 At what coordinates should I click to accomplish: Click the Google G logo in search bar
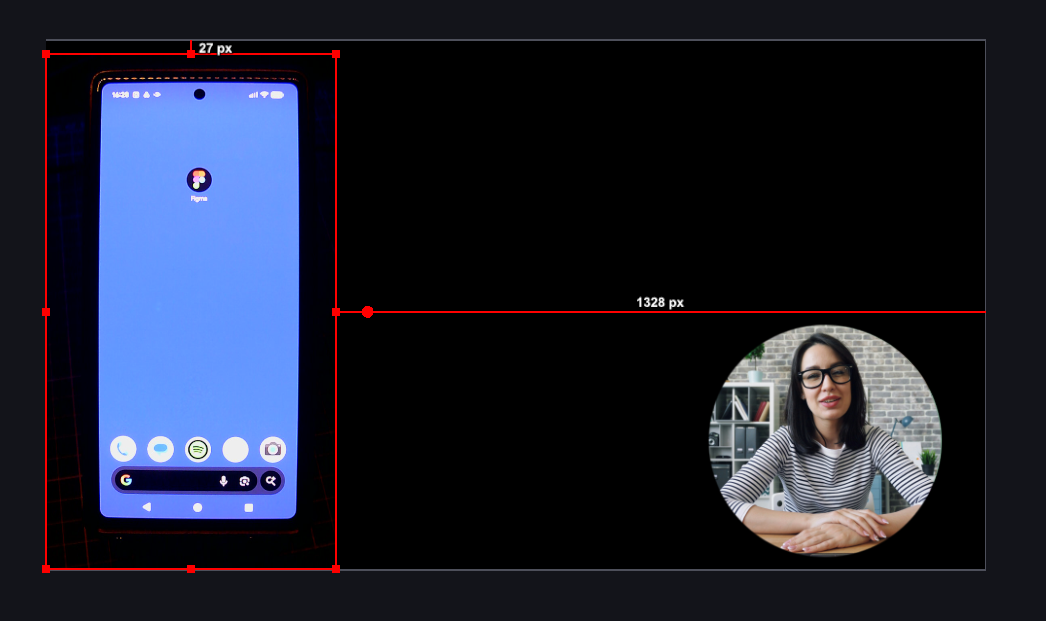click(x=126, y=480)
